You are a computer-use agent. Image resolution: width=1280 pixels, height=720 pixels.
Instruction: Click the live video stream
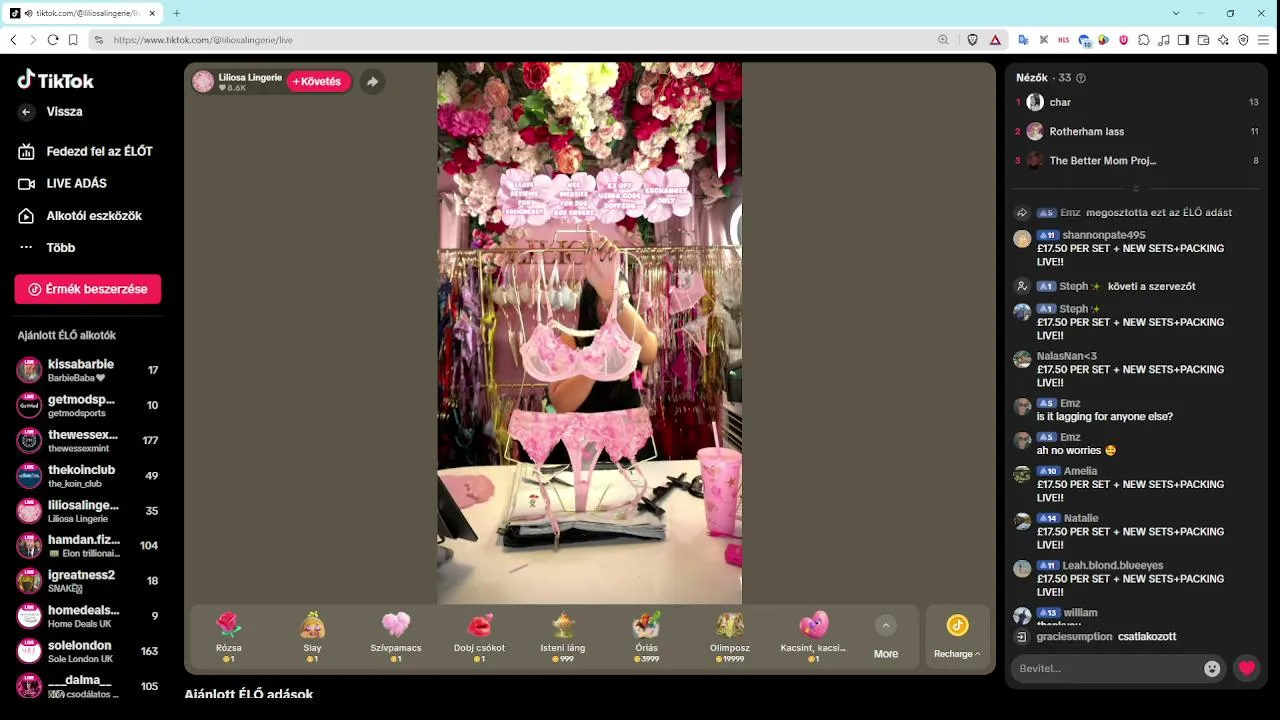589,333
